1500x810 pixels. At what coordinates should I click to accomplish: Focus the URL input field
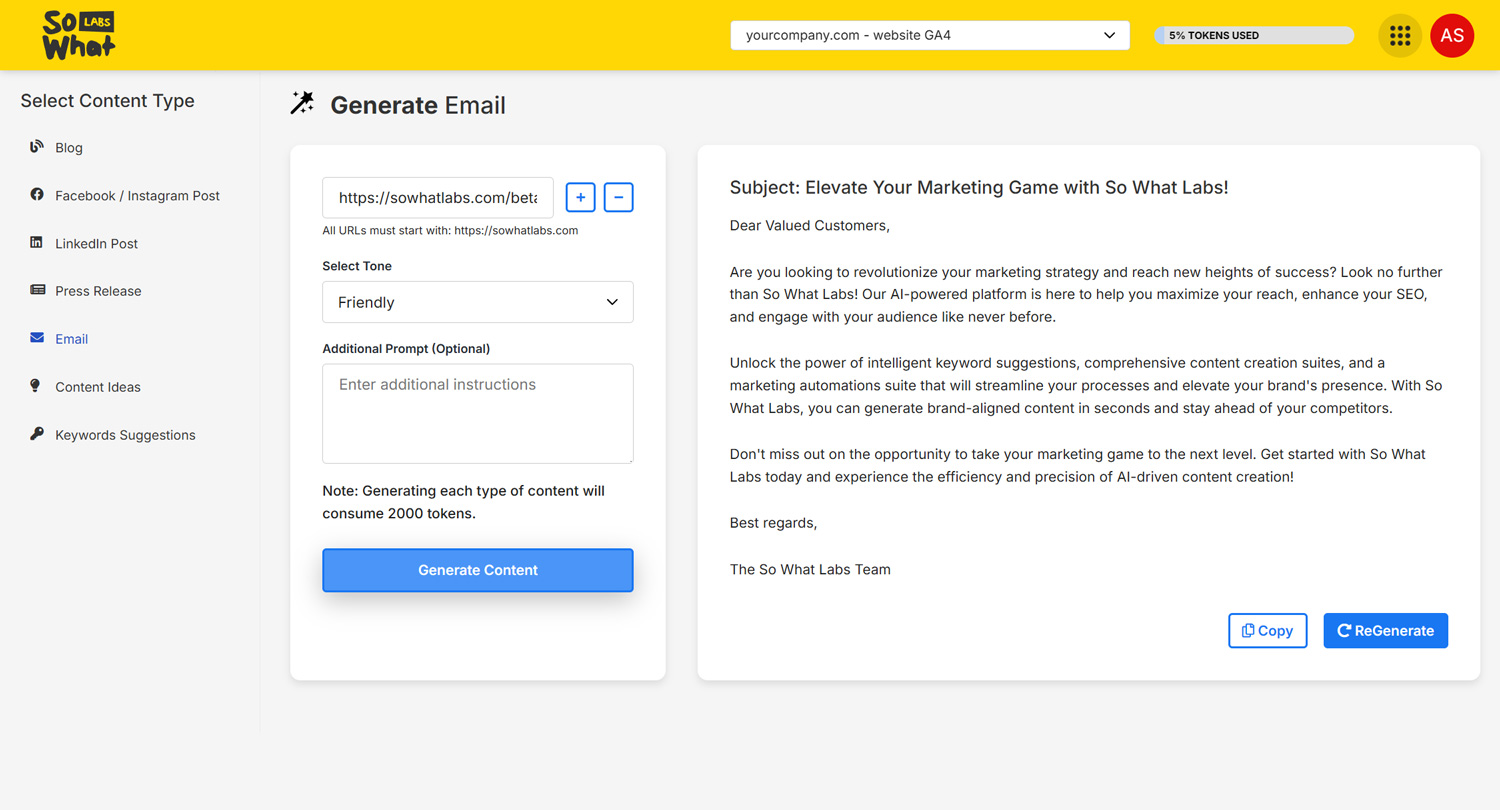point(438,198)
